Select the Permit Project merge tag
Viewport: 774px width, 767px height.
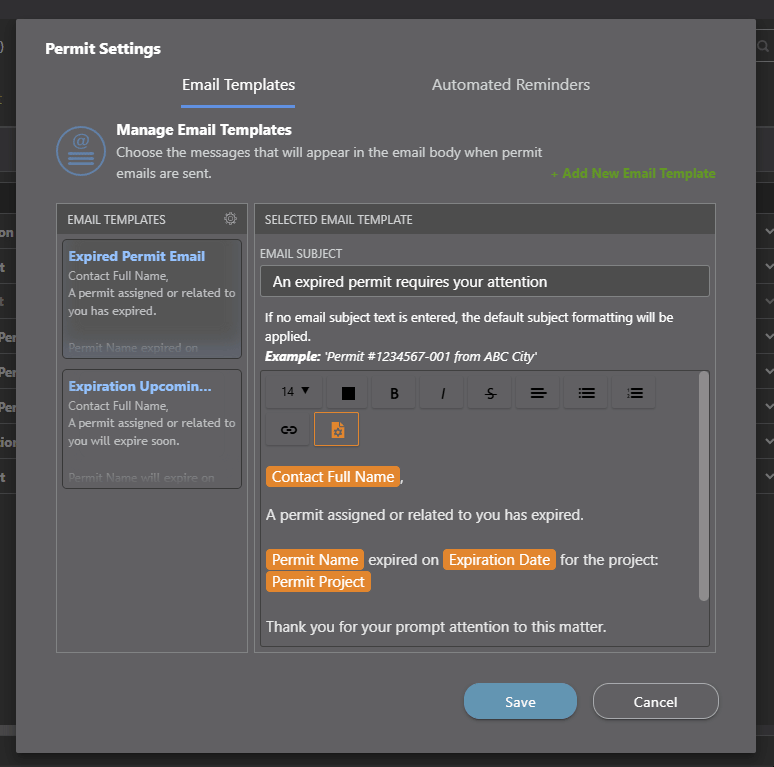[318, 582]
